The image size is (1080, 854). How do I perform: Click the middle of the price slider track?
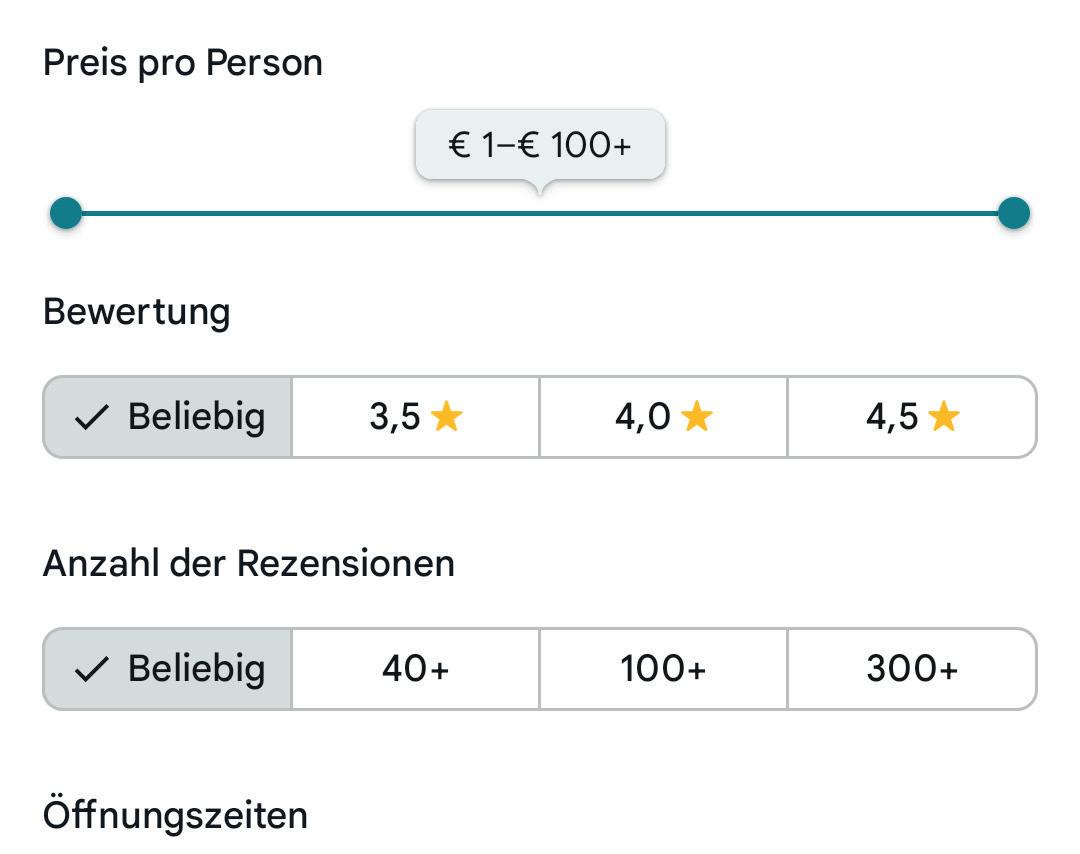click(x=540, y=213)
